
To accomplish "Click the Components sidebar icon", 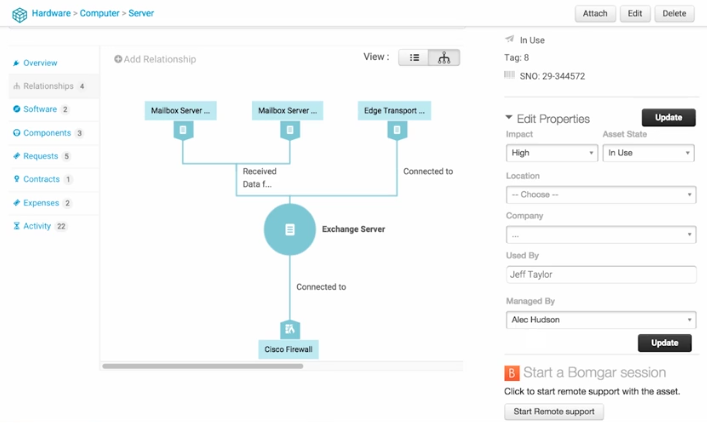I will 17,133.
